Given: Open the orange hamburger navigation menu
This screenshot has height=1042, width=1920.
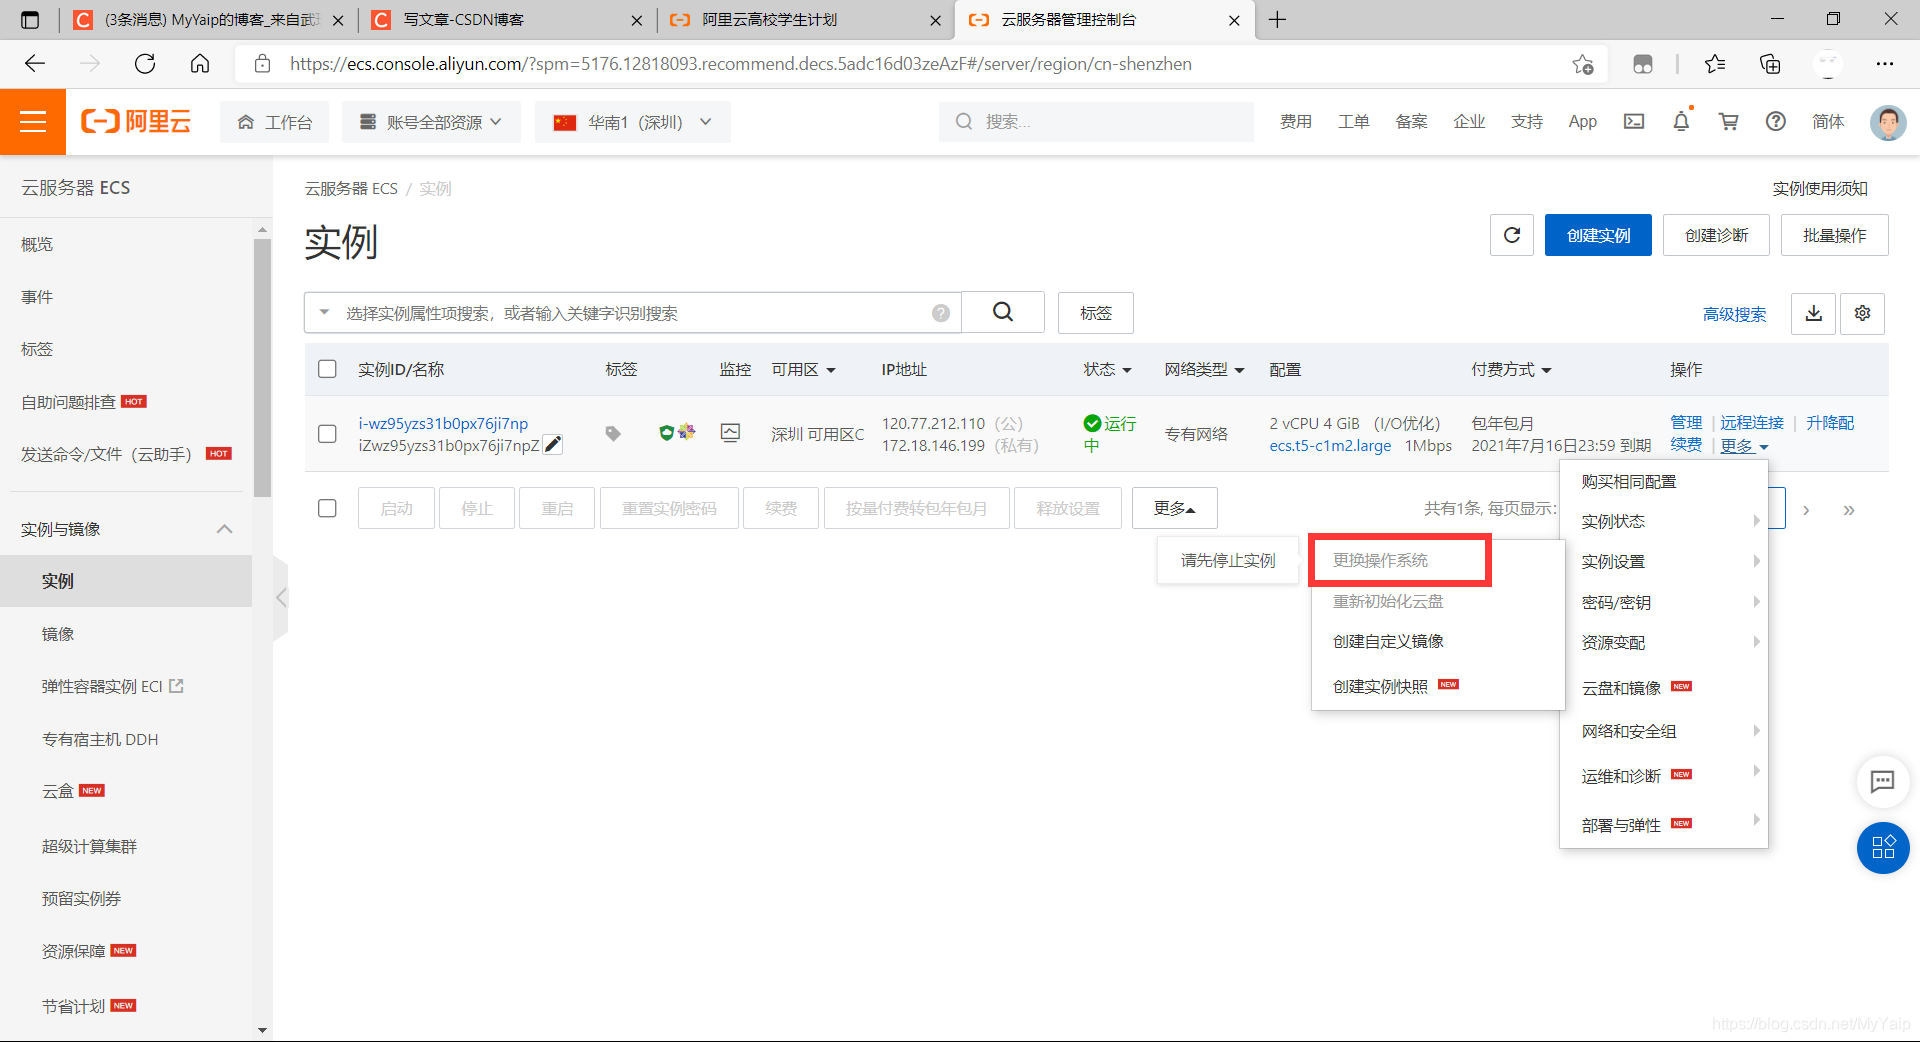Looking at the screenshot, I should (33, 122).
